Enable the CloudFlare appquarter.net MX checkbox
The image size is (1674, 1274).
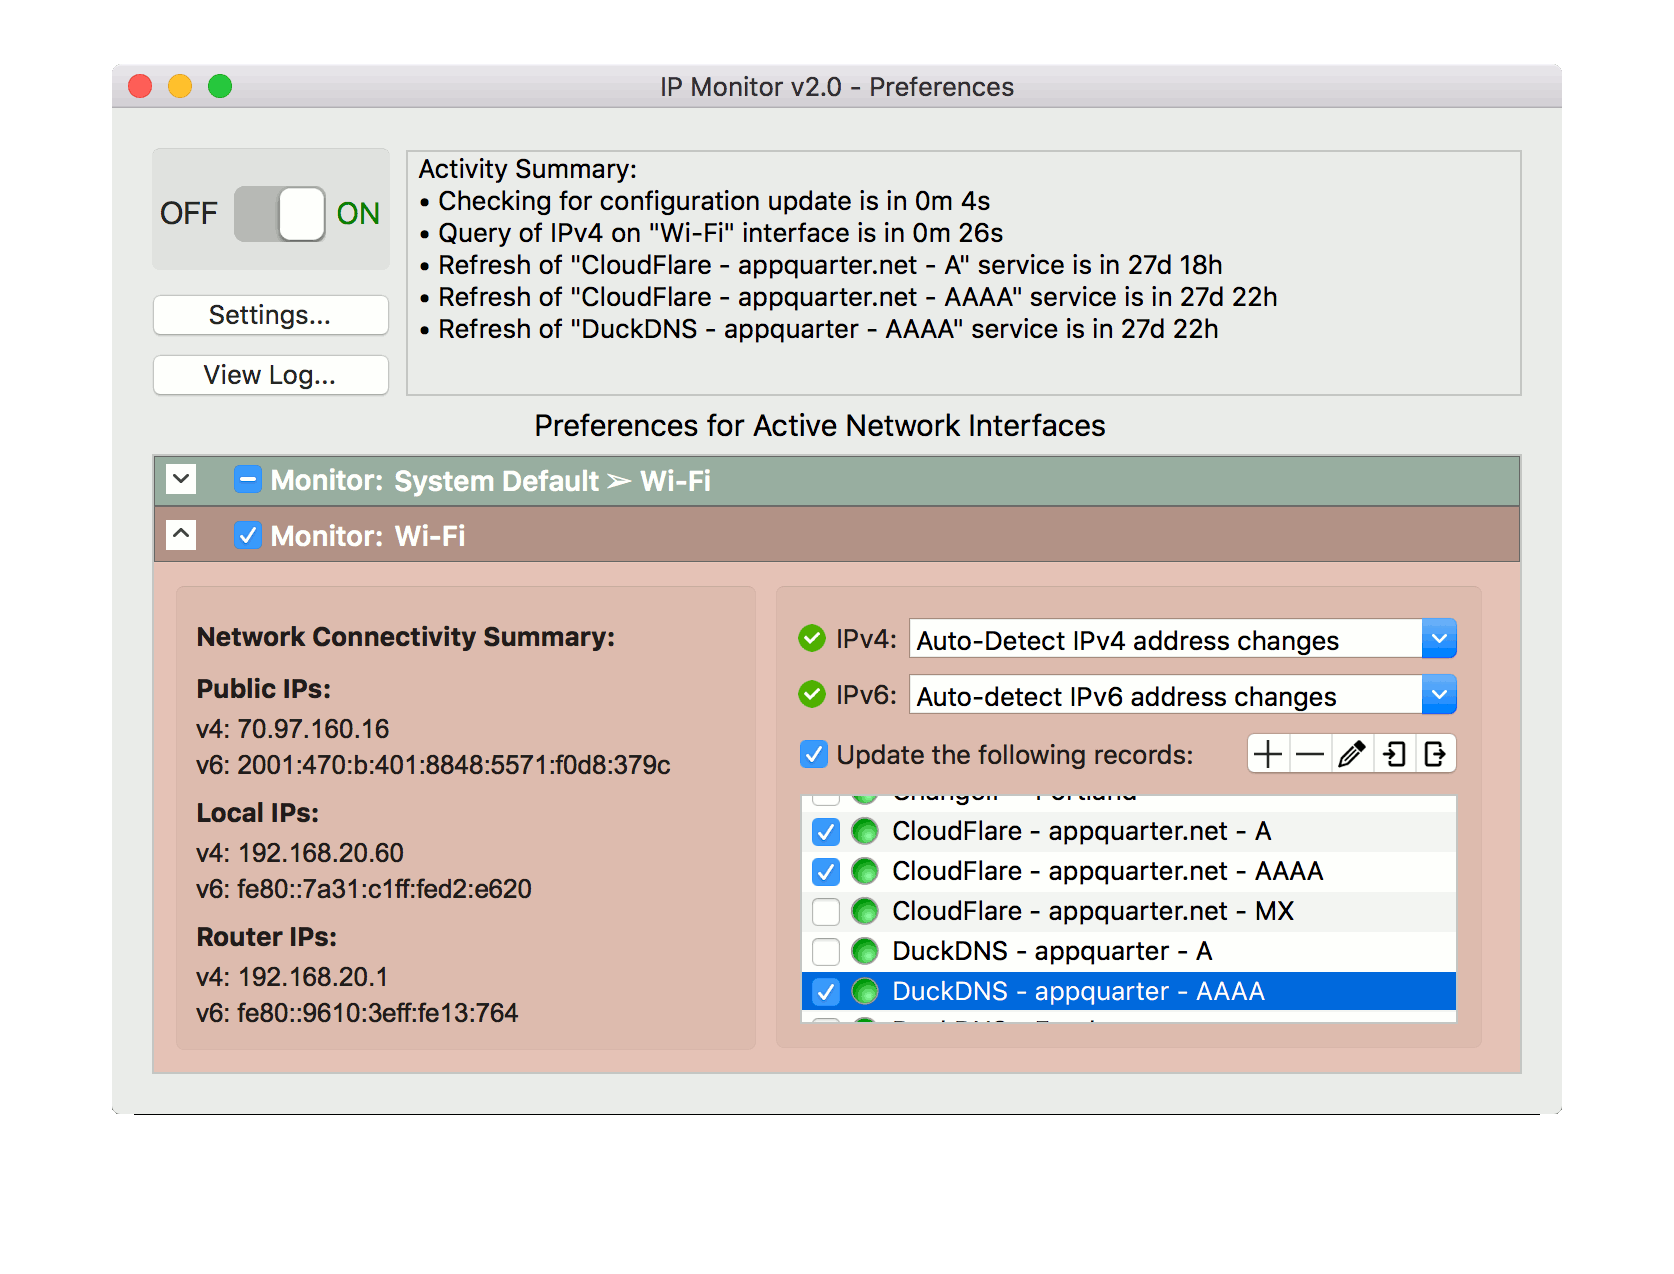pos(826,912)
